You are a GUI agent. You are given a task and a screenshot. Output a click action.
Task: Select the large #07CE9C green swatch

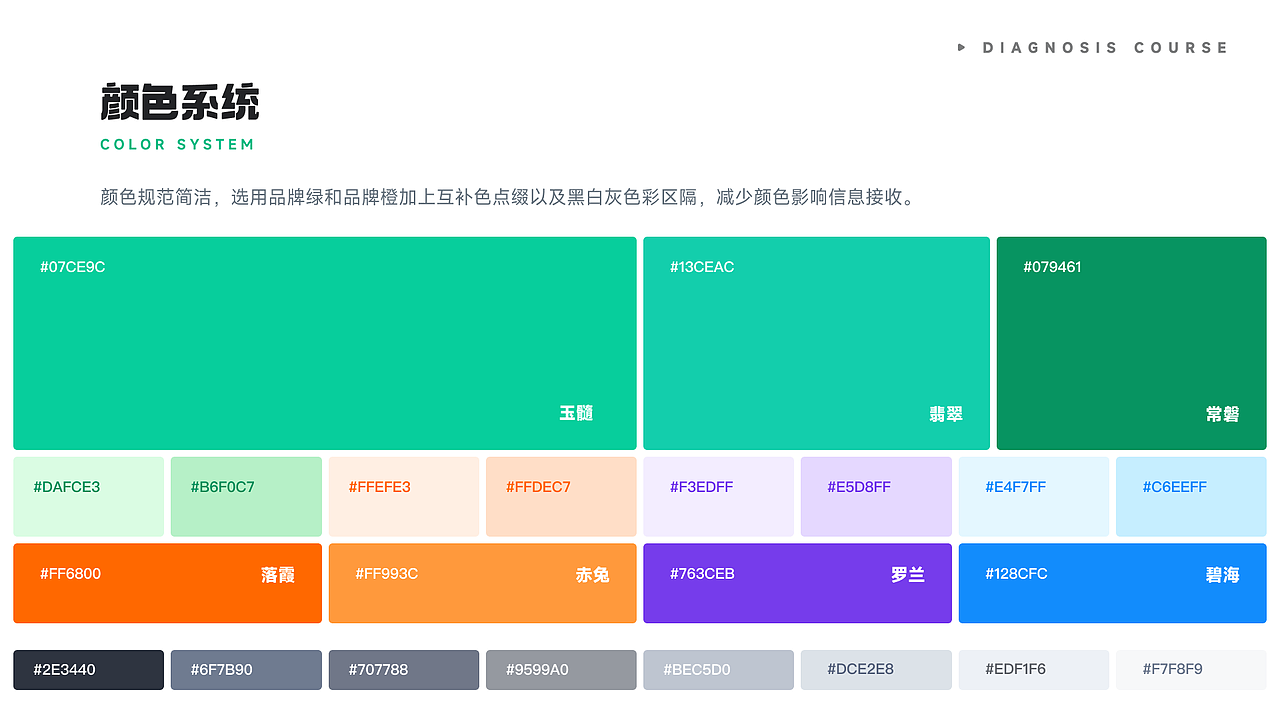(325, 343)
